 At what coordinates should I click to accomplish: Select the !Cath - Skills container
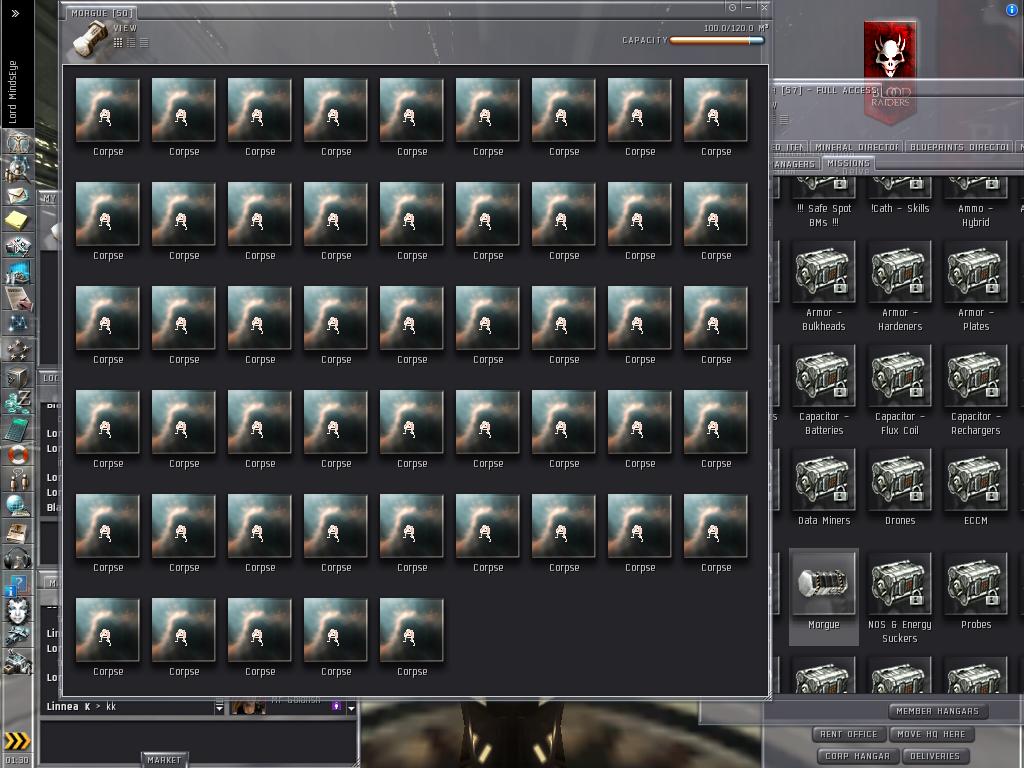(899, 196)
